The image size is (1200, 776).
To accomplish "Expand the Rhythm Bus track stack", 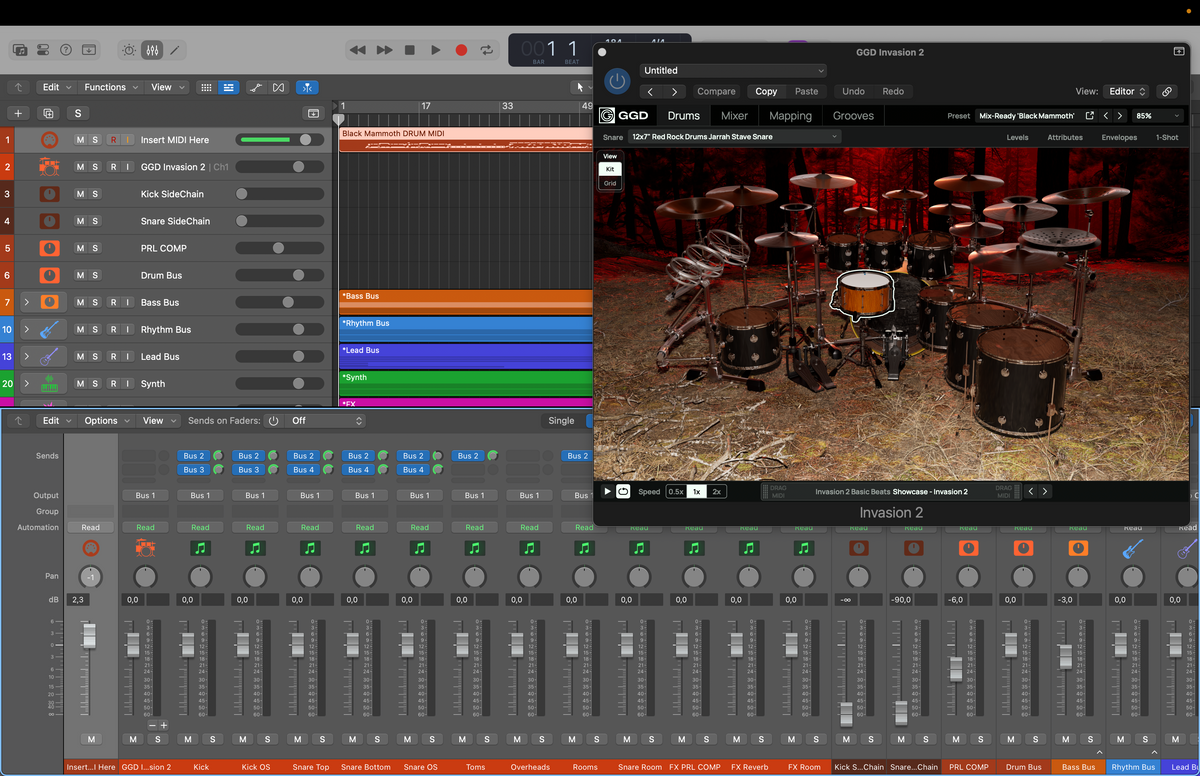I will [x=27, y=329].
